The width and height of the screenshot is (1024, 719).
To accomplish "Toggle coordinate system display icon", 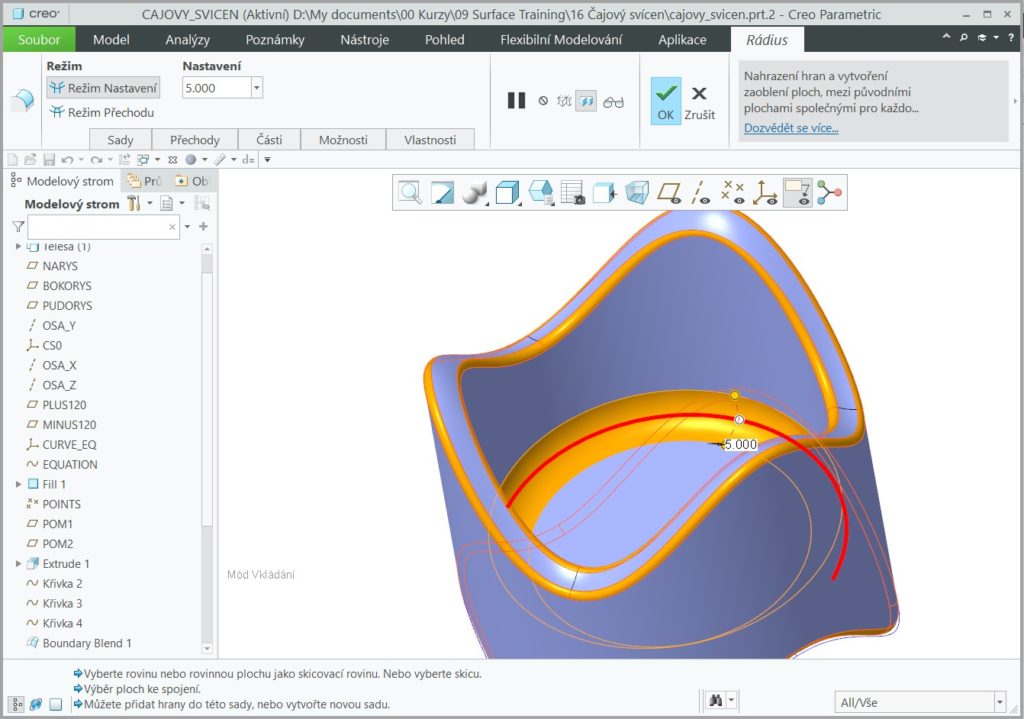I will click(x=766, y=193).
